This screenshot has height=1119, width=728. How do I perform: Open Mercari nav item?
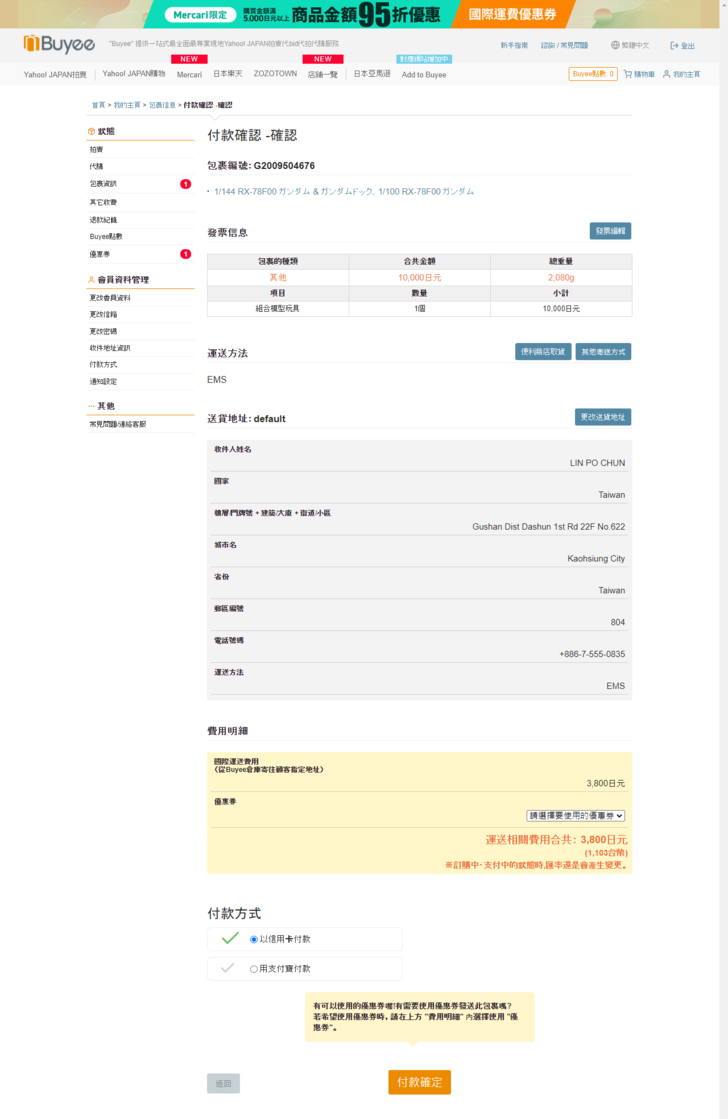tap(189, 75)
